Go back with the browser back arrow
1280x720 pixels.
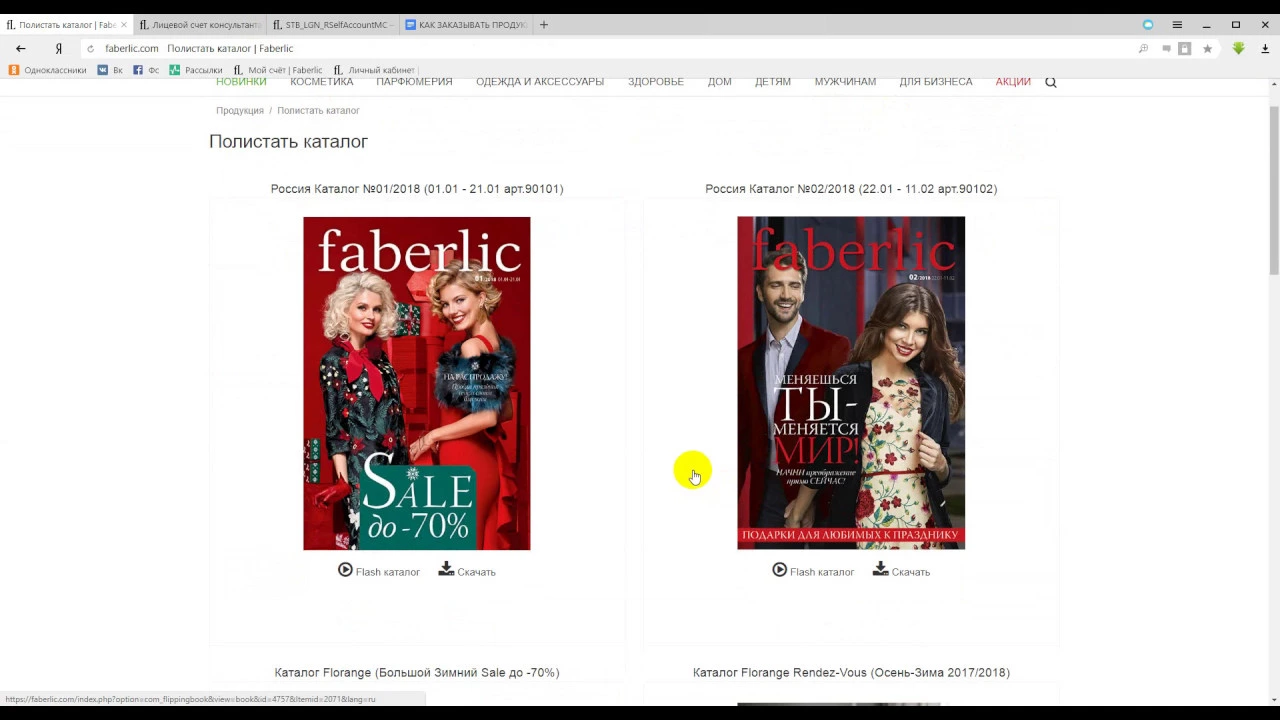[x=20, y=48]
